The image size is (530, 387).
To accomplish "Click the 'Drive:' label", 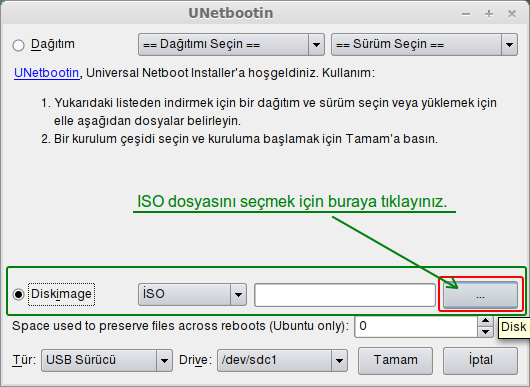I will (x=195, y=360).
